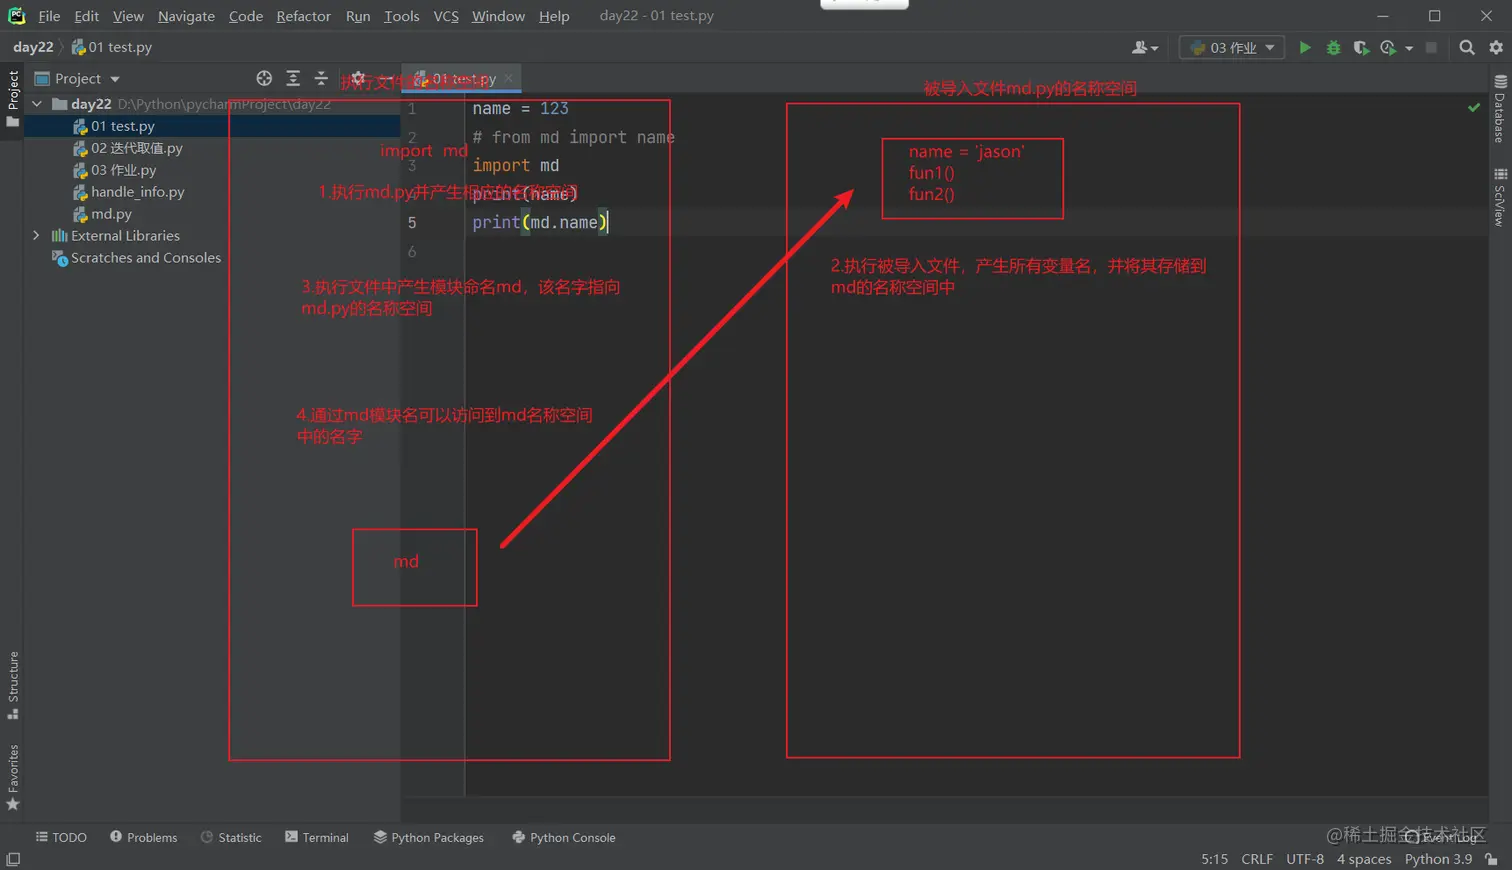Click the Stop process square icon
The image size is (1512, 870).
[1431, 47]
